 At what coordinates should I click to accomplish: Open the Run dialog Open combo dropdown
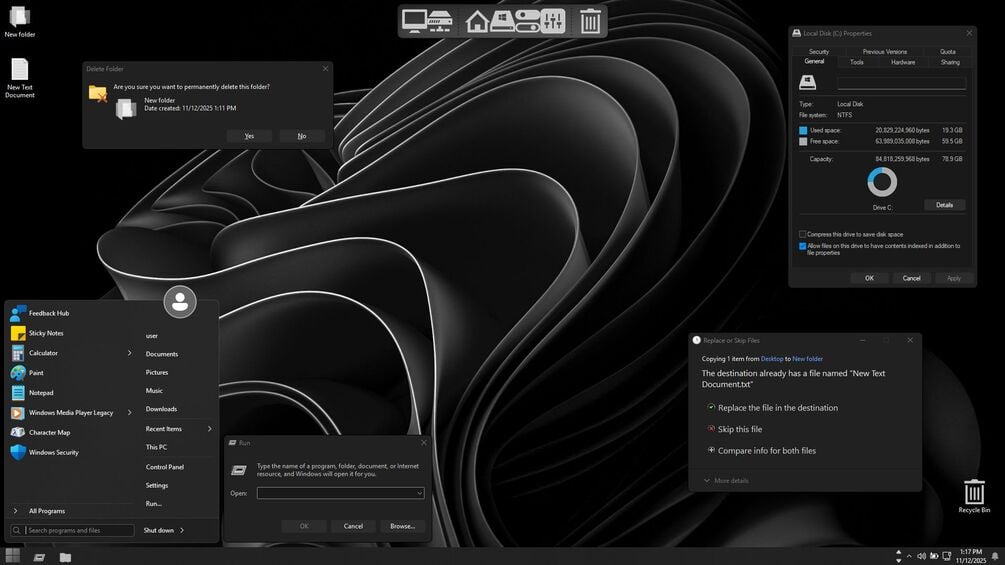tap(419, 493)
